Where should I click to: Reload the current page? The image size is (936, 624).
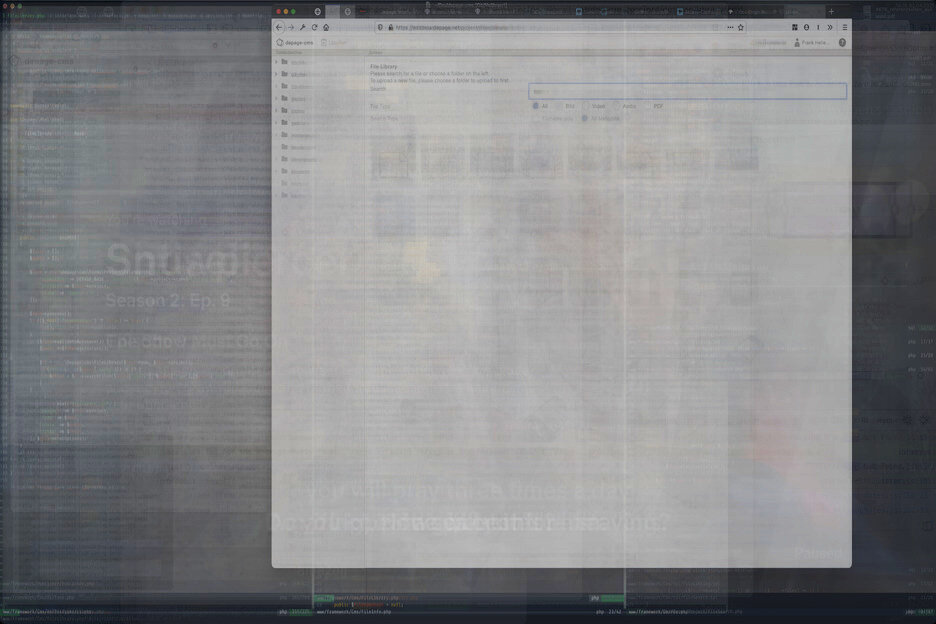point(315,27)
